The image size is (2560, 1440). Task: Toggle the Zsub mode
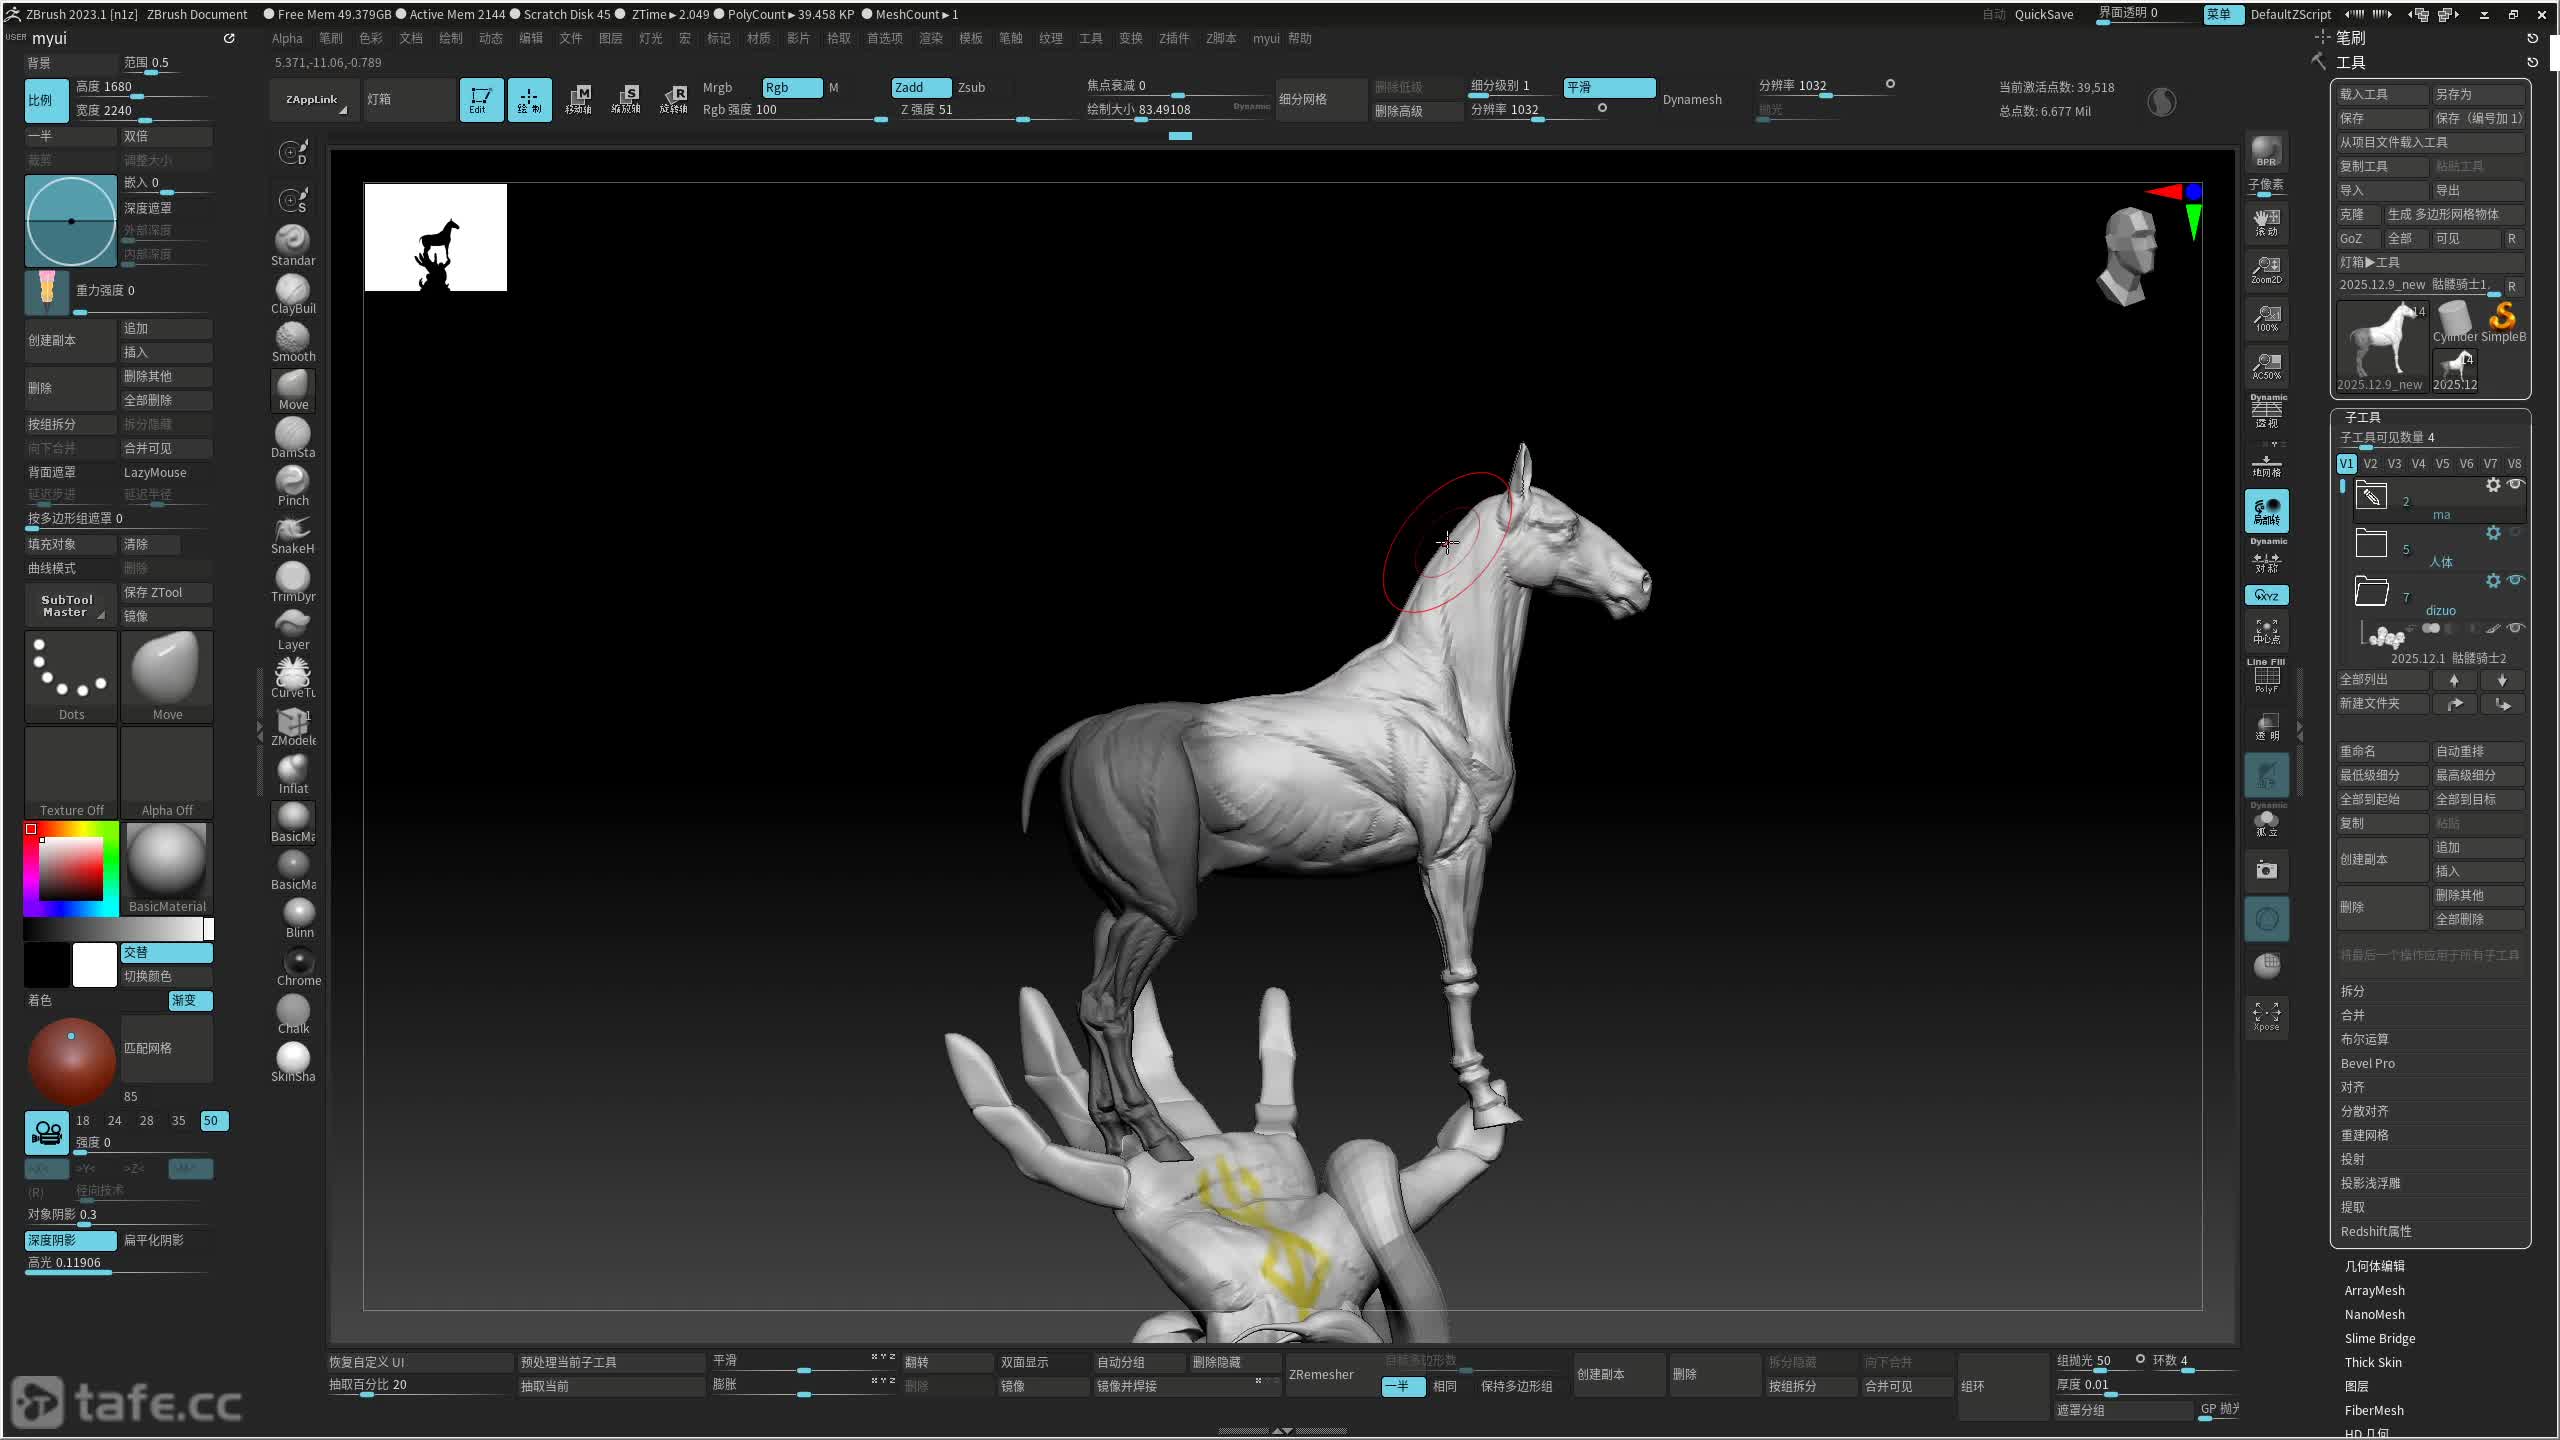click(971, 87)
